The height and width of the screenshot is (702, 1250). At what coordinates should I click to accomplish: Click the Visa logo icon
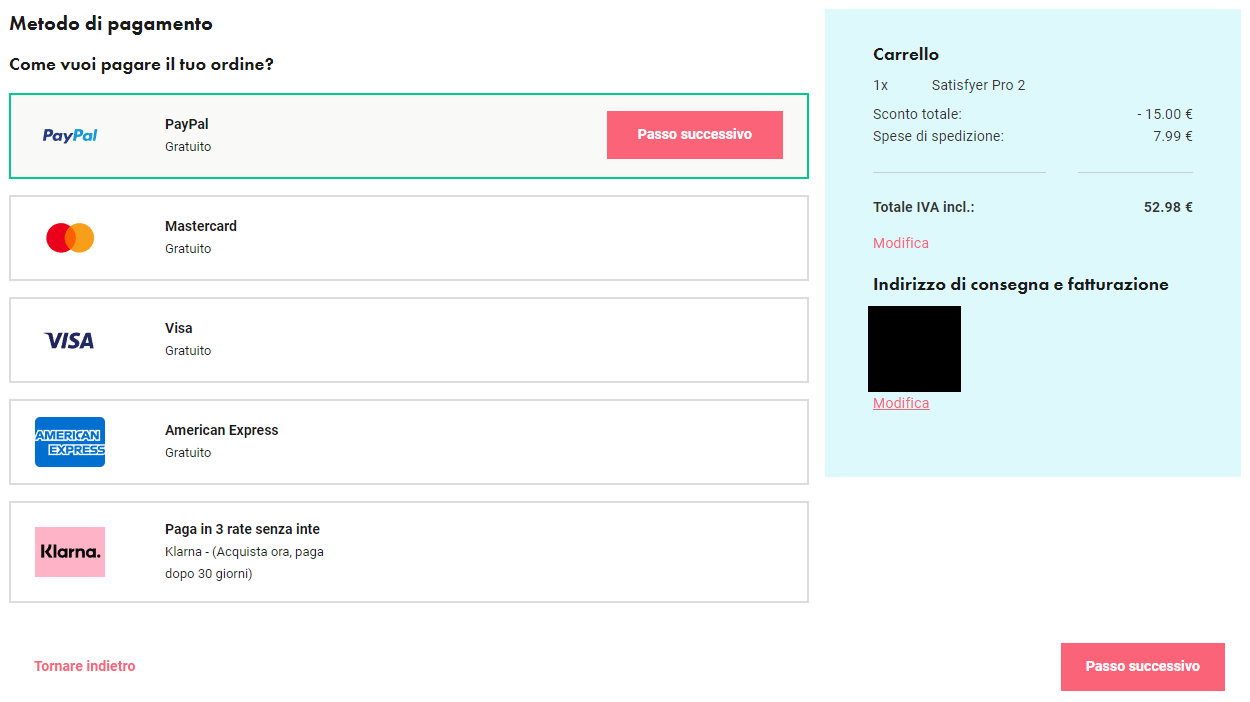coord(70,341)
